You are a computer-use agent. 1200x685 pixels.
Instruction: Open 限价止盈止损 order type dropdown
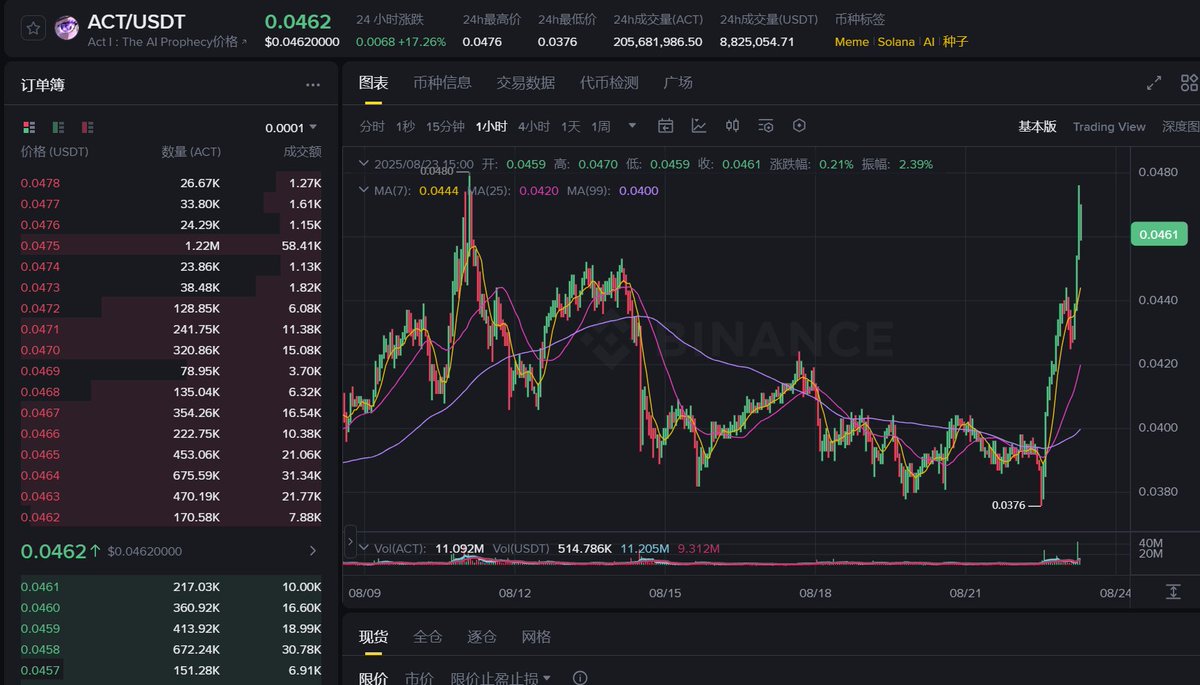(x=500, y=678)
